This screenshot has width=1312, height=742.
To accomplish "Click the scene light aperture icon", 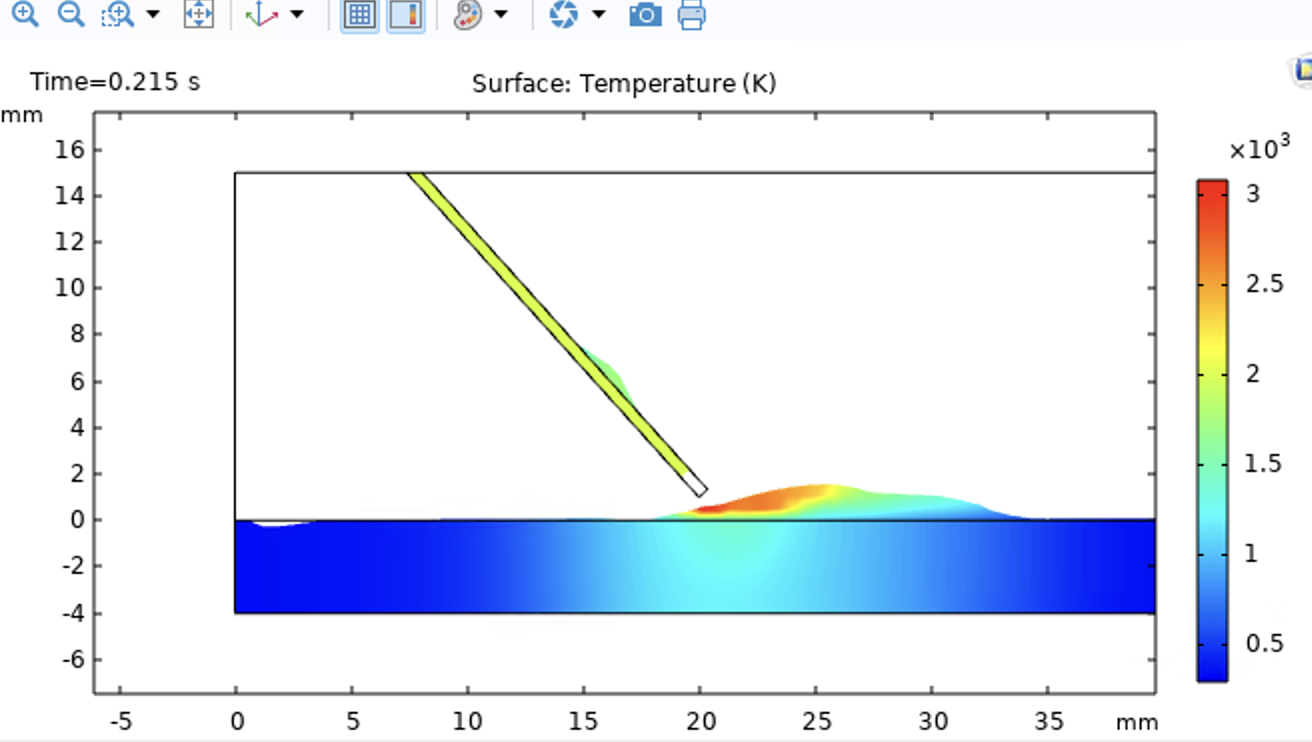I will tap(564, 14).
